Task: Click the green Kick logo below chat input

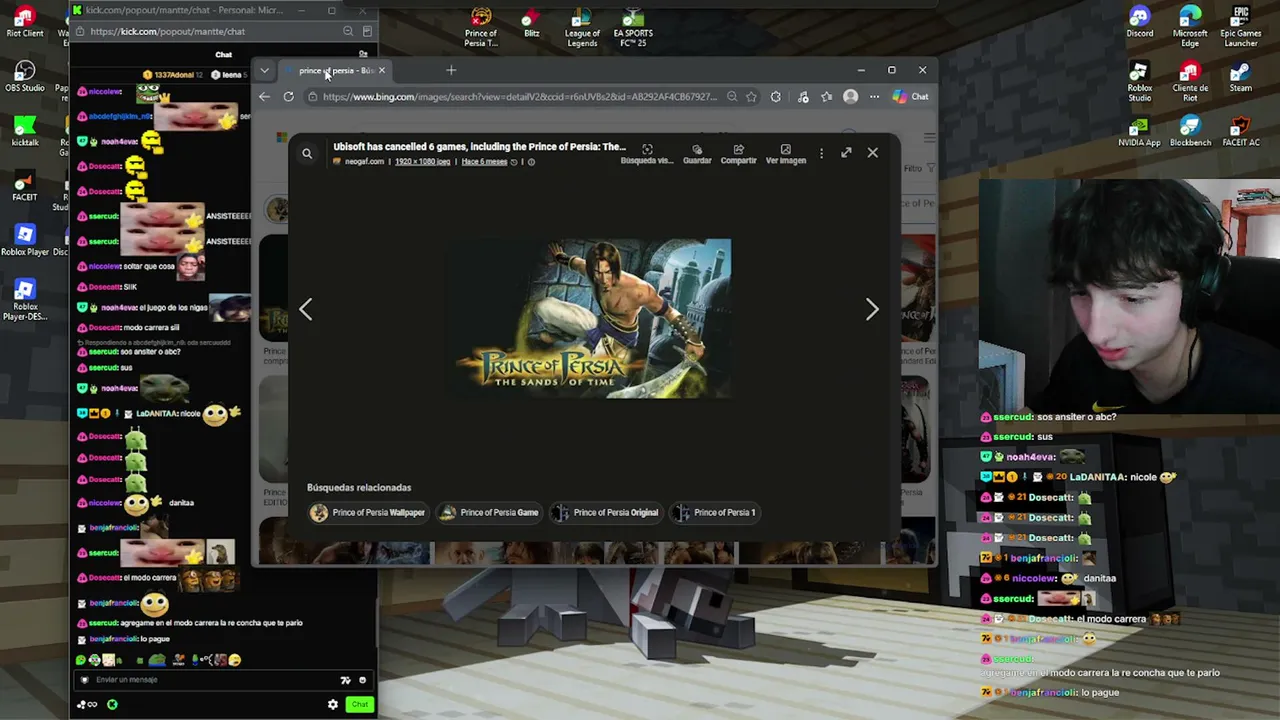Action: [112, 705]
